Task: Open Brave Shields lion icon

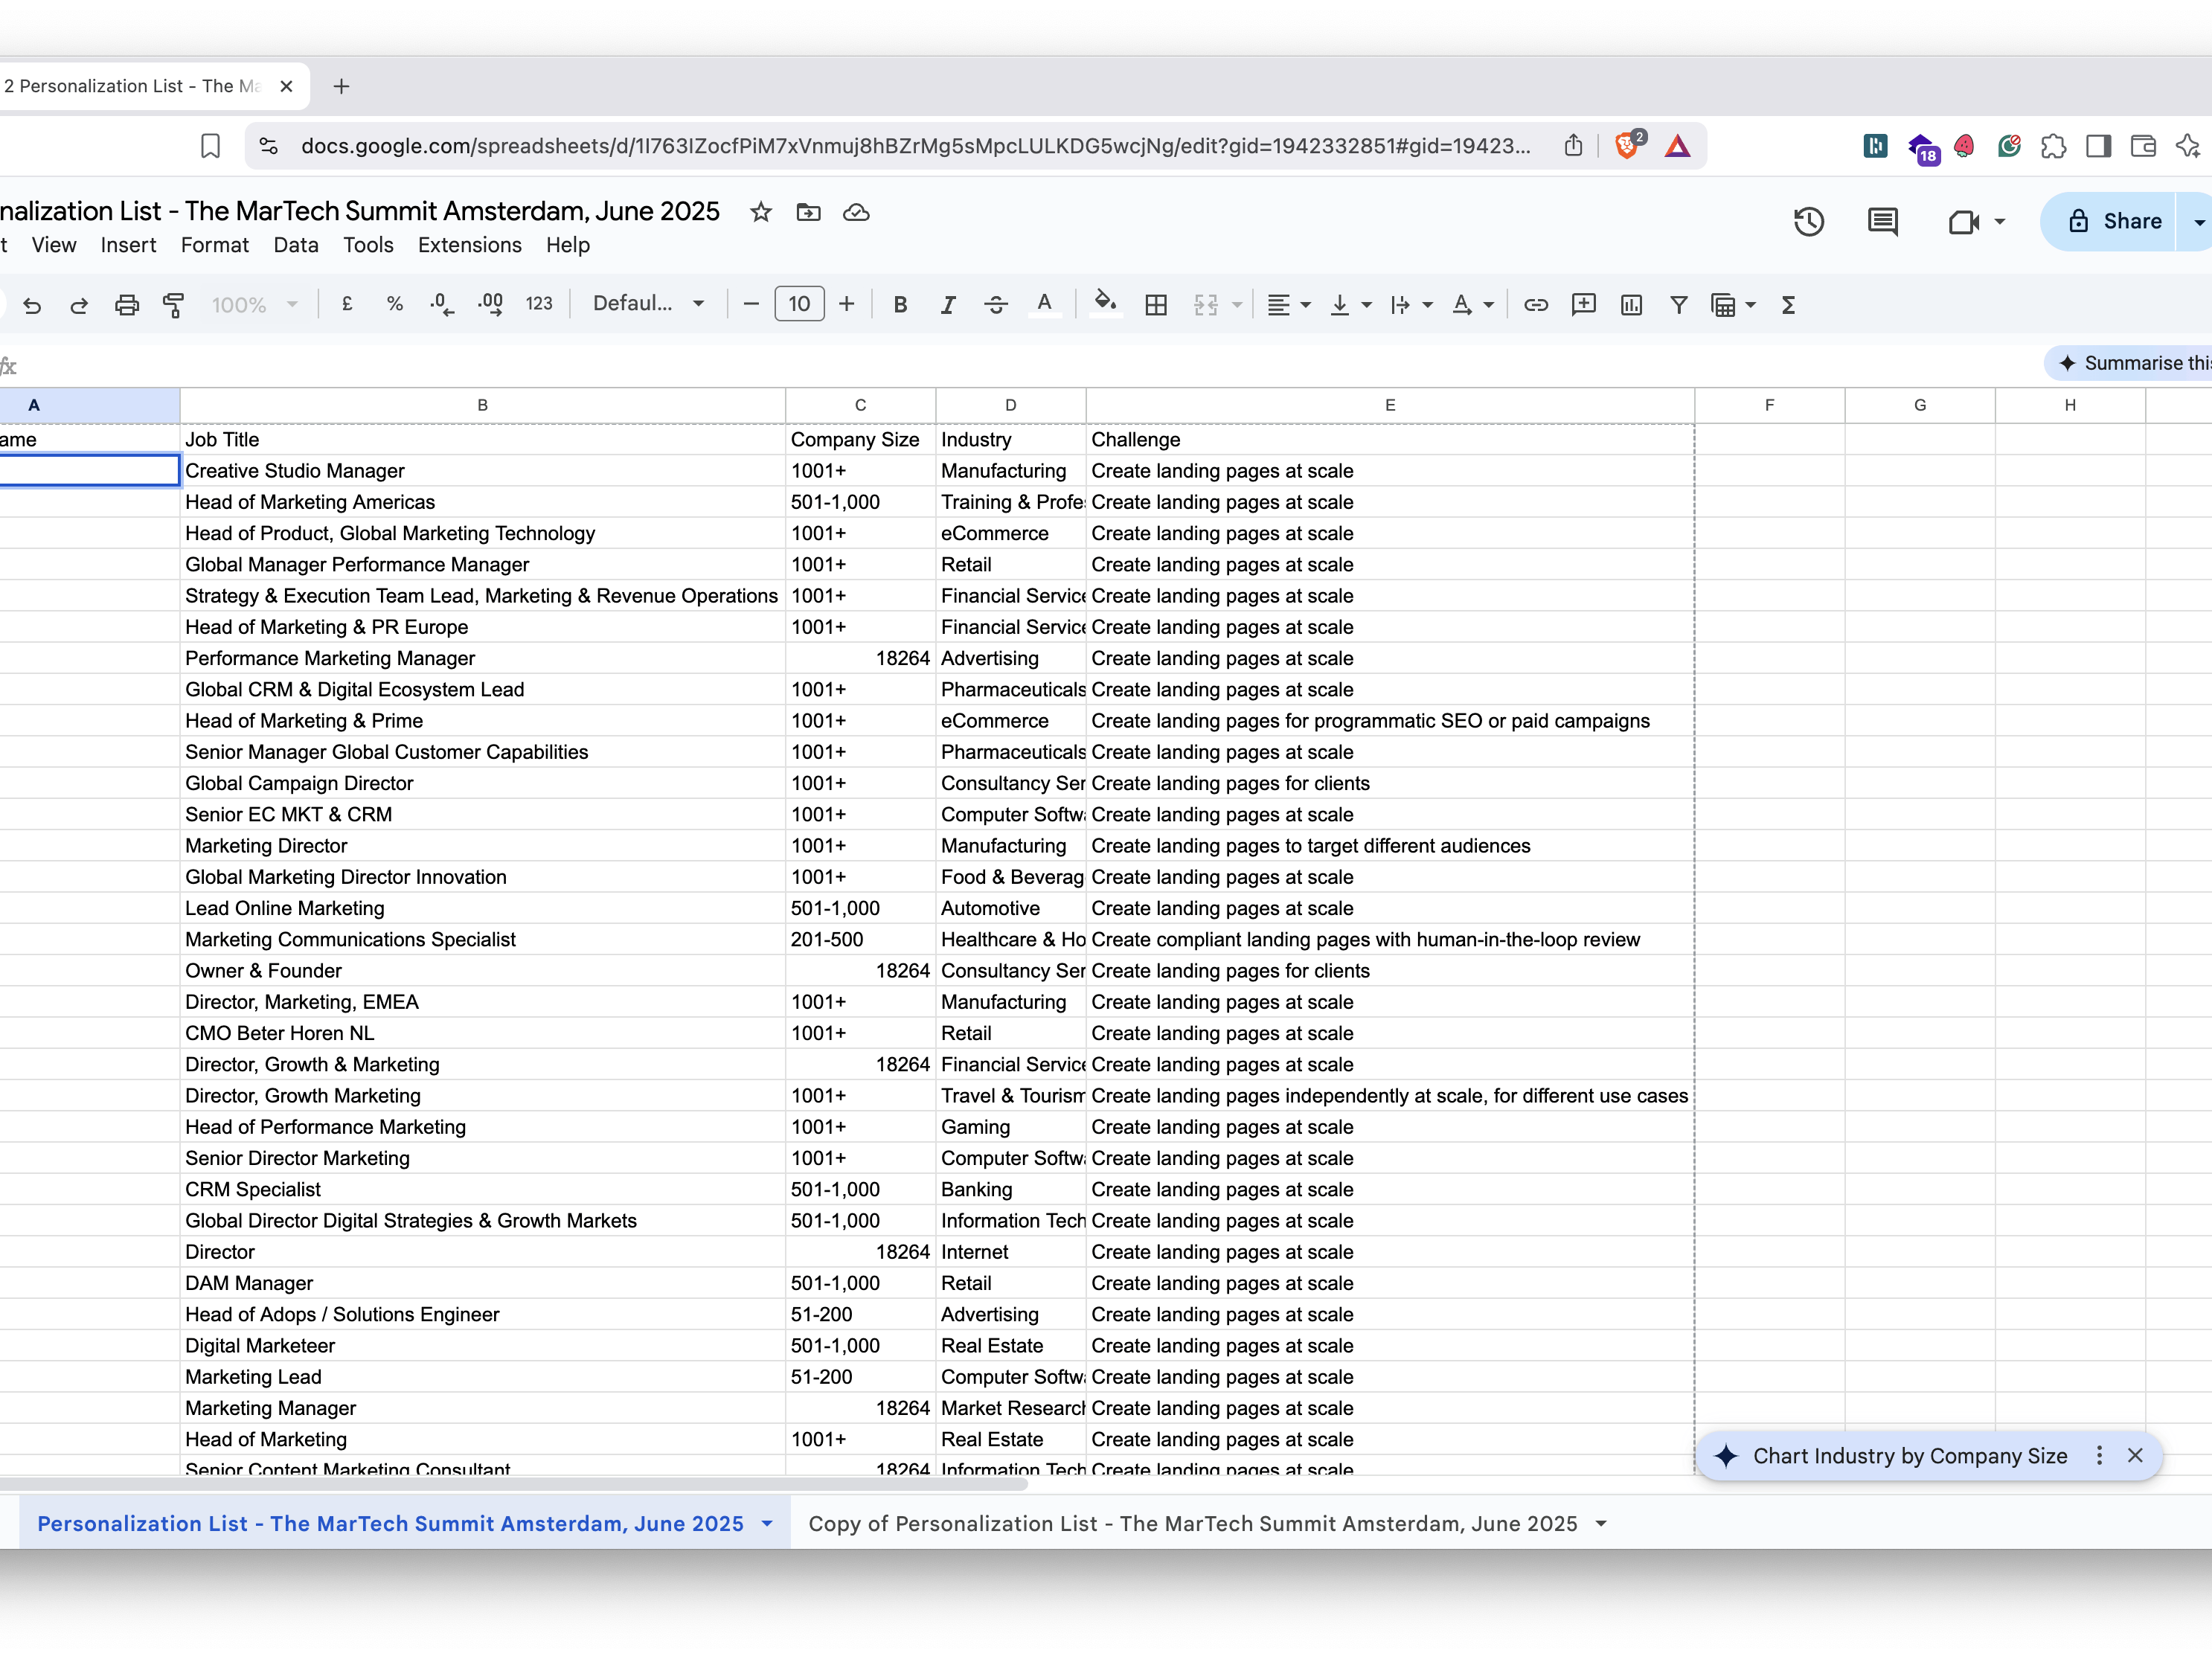Action: point(1628,145)
